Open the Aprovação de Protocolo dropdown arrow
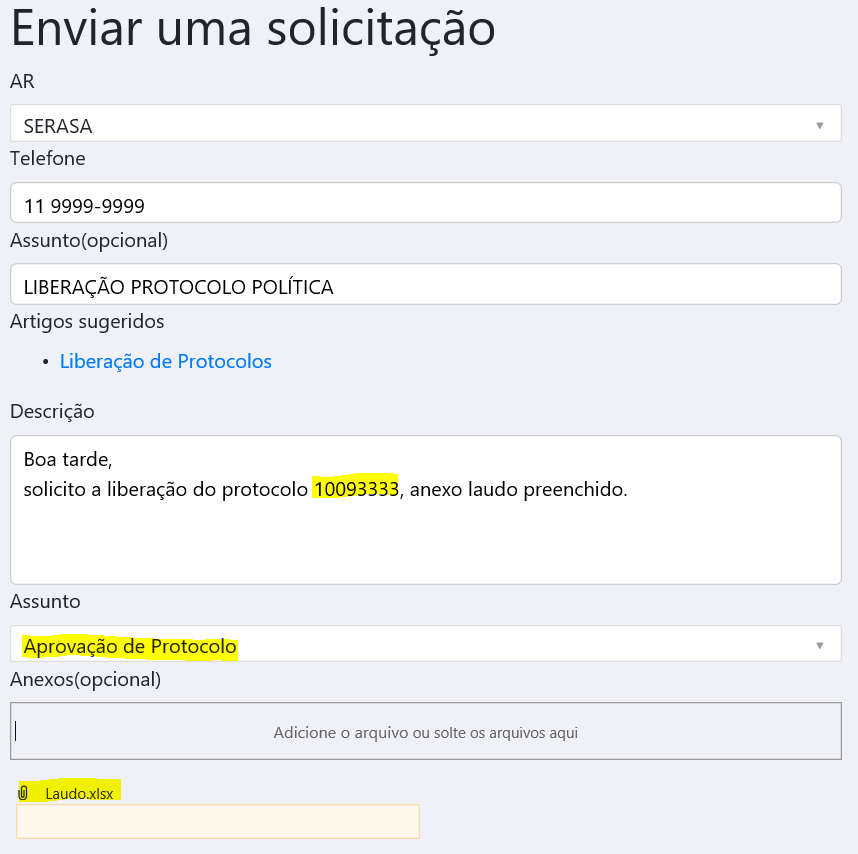858x854 pixels. 819,645
